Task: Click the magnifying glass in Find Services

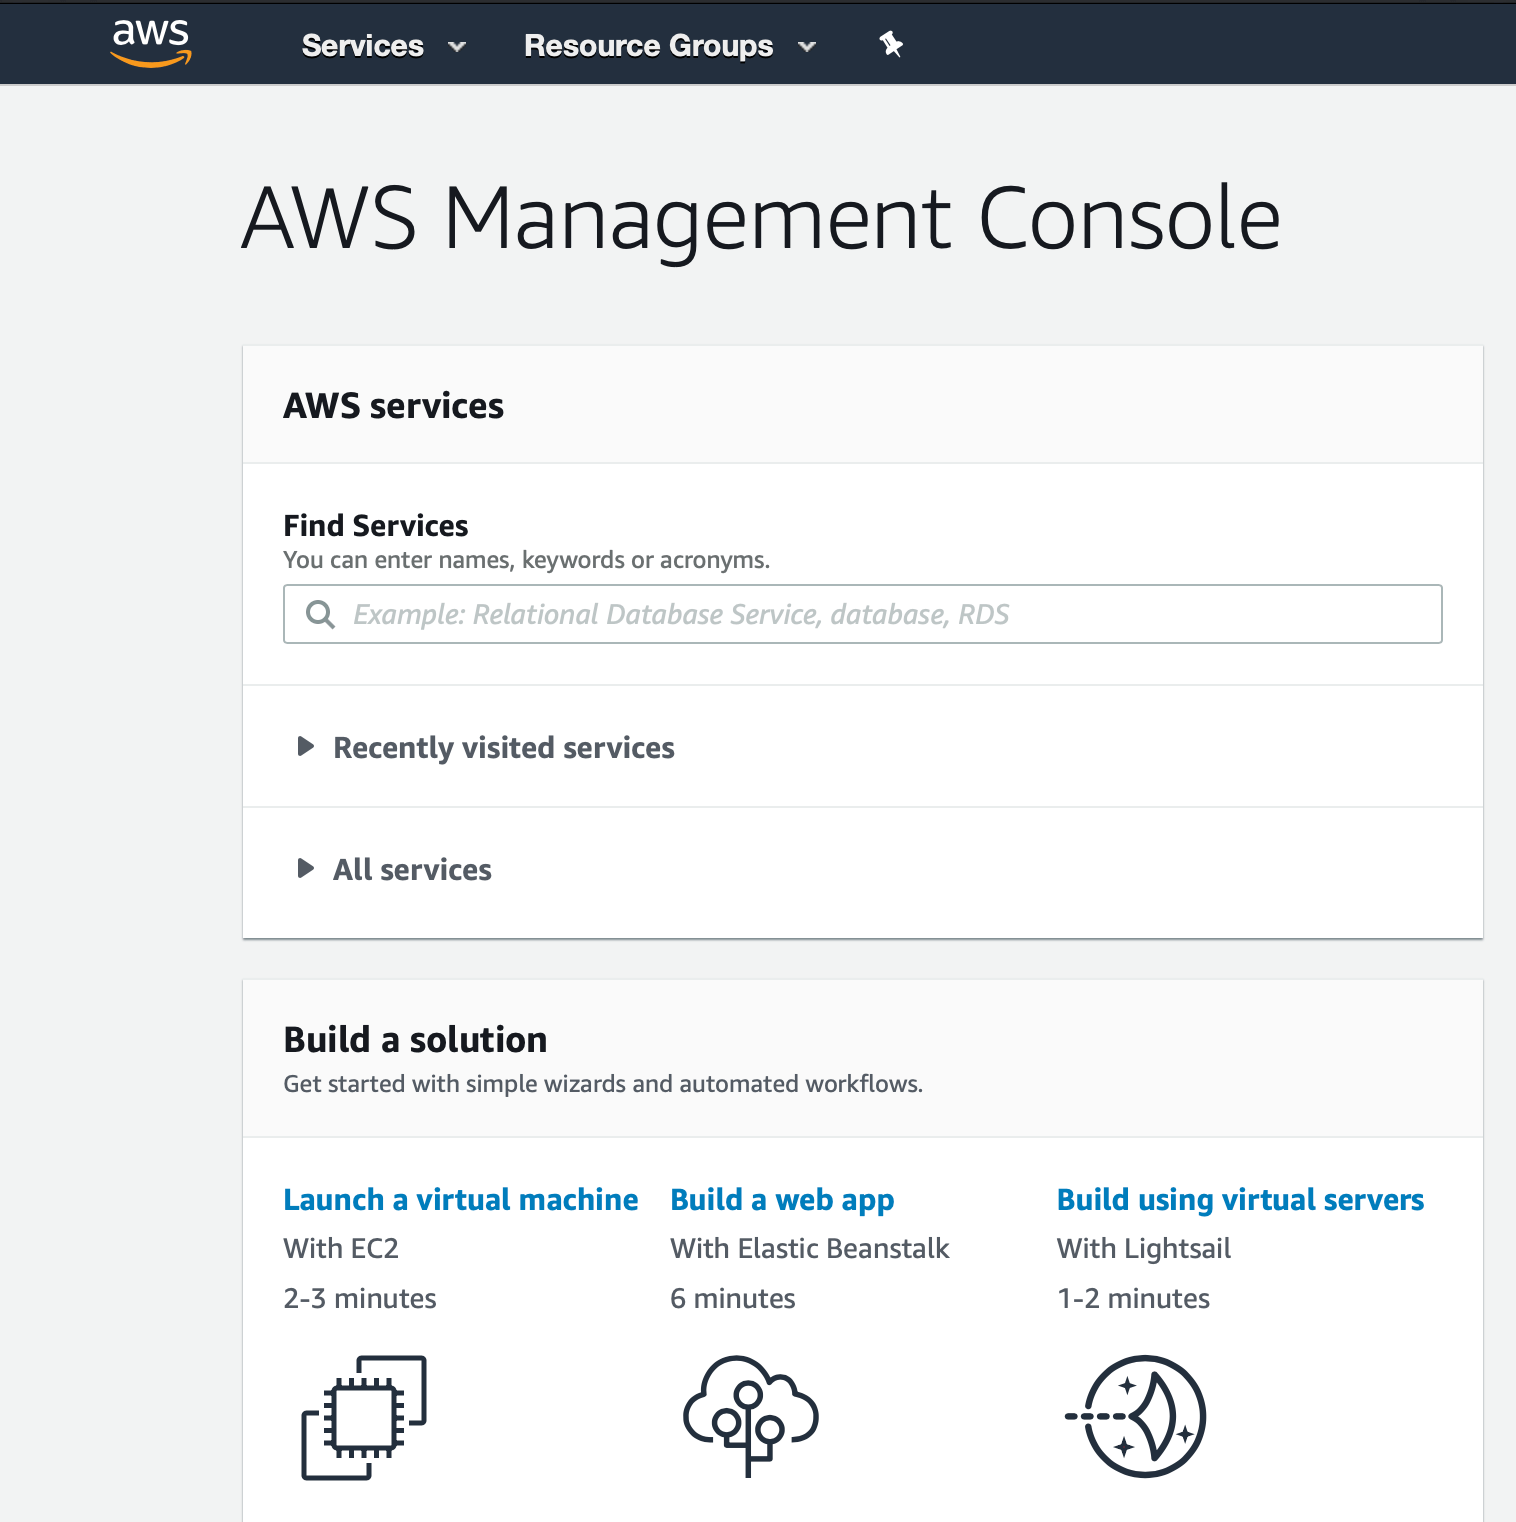Action: pyautogui.click(x=320, y=614)
